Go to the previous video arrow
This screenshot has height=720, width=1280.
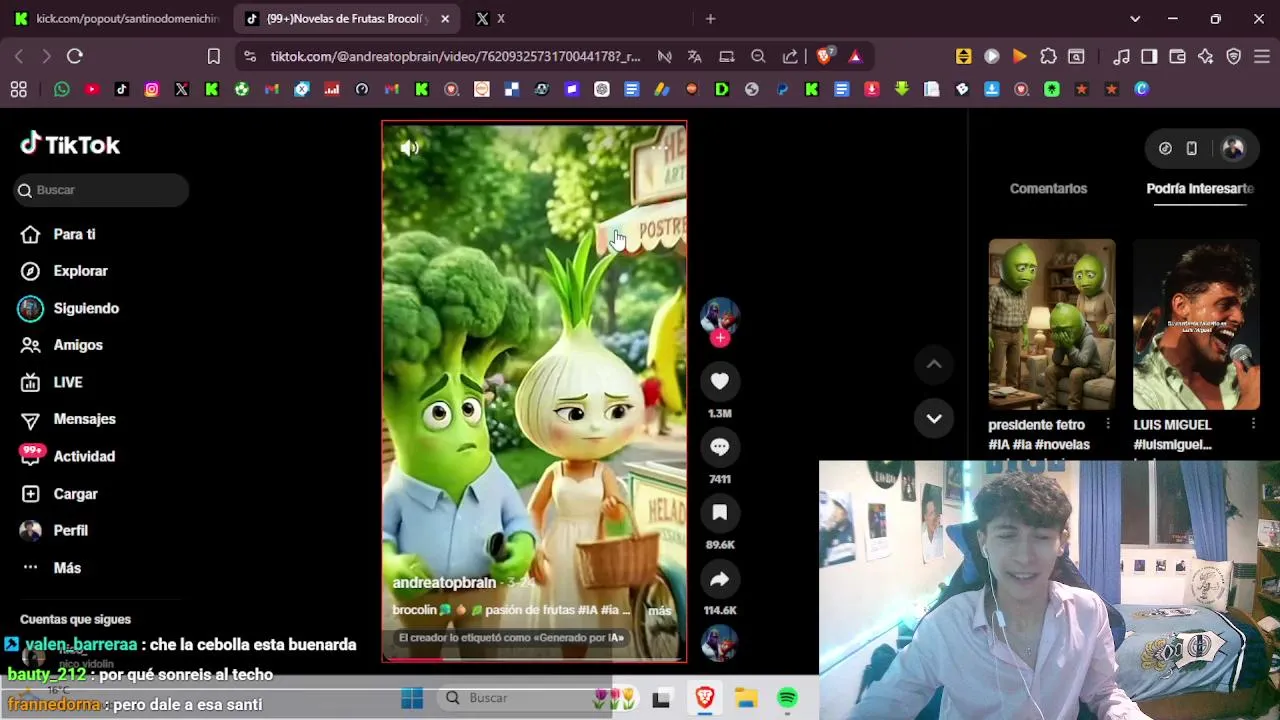tap(934, 365)
